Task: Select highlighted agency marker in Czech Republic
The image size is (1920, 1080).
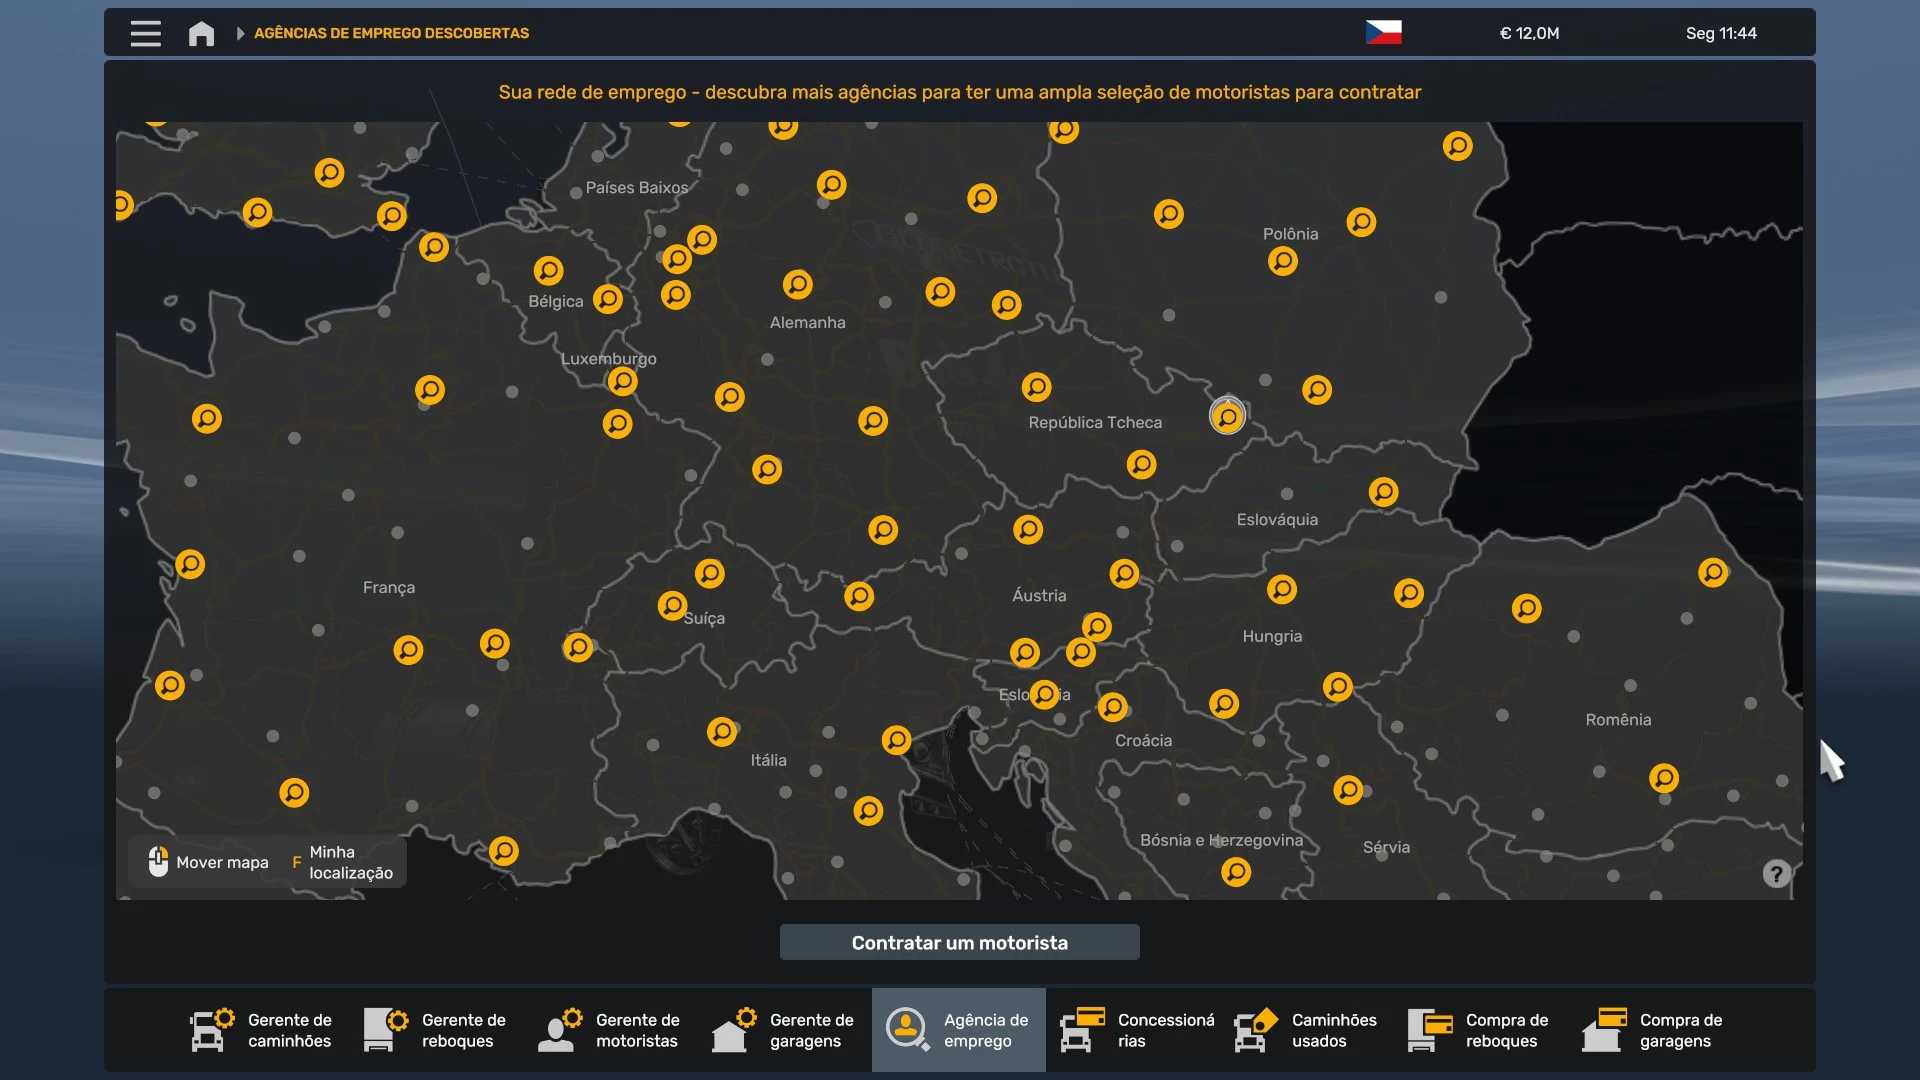Action: [1227, 416]
